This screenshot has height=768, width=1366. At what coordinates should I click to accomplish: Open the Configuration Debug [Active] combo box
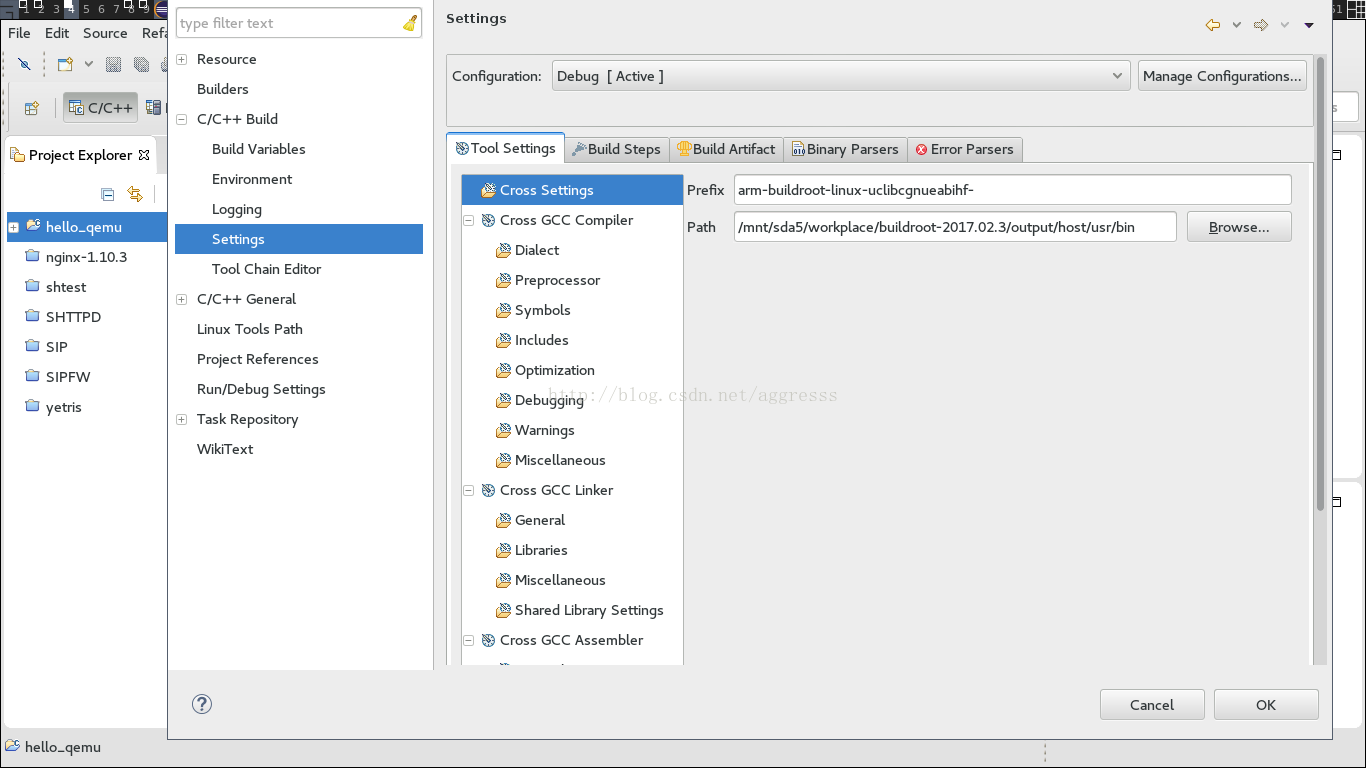coord(842,76)
